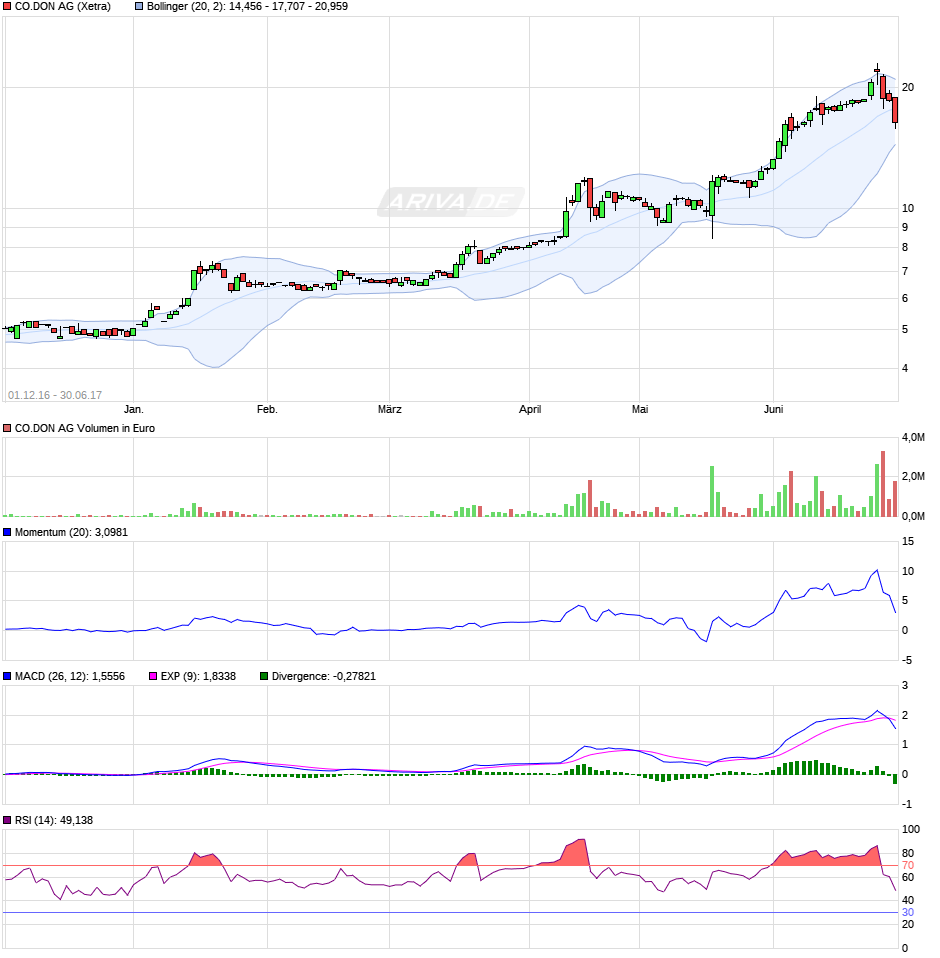Click the blue RSI threshold label '30'

(908, 913)
